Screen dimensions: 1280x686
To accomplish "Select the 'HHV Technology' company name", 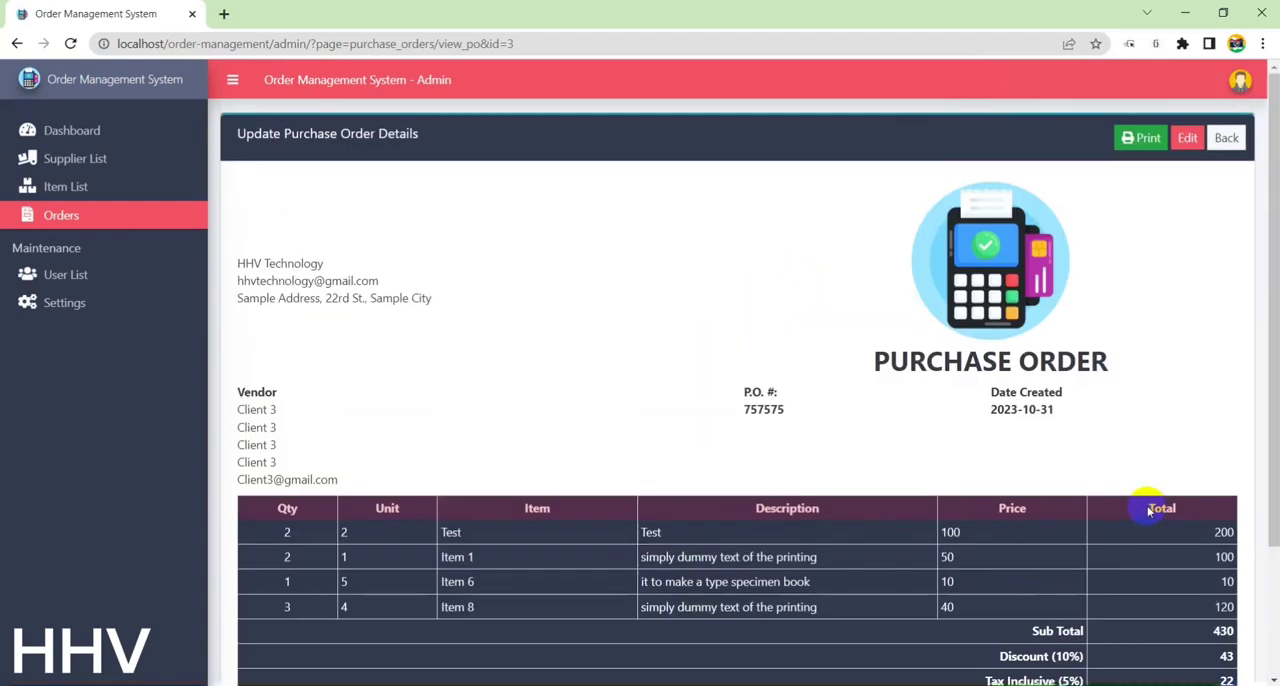I will (x=280, y=263).
